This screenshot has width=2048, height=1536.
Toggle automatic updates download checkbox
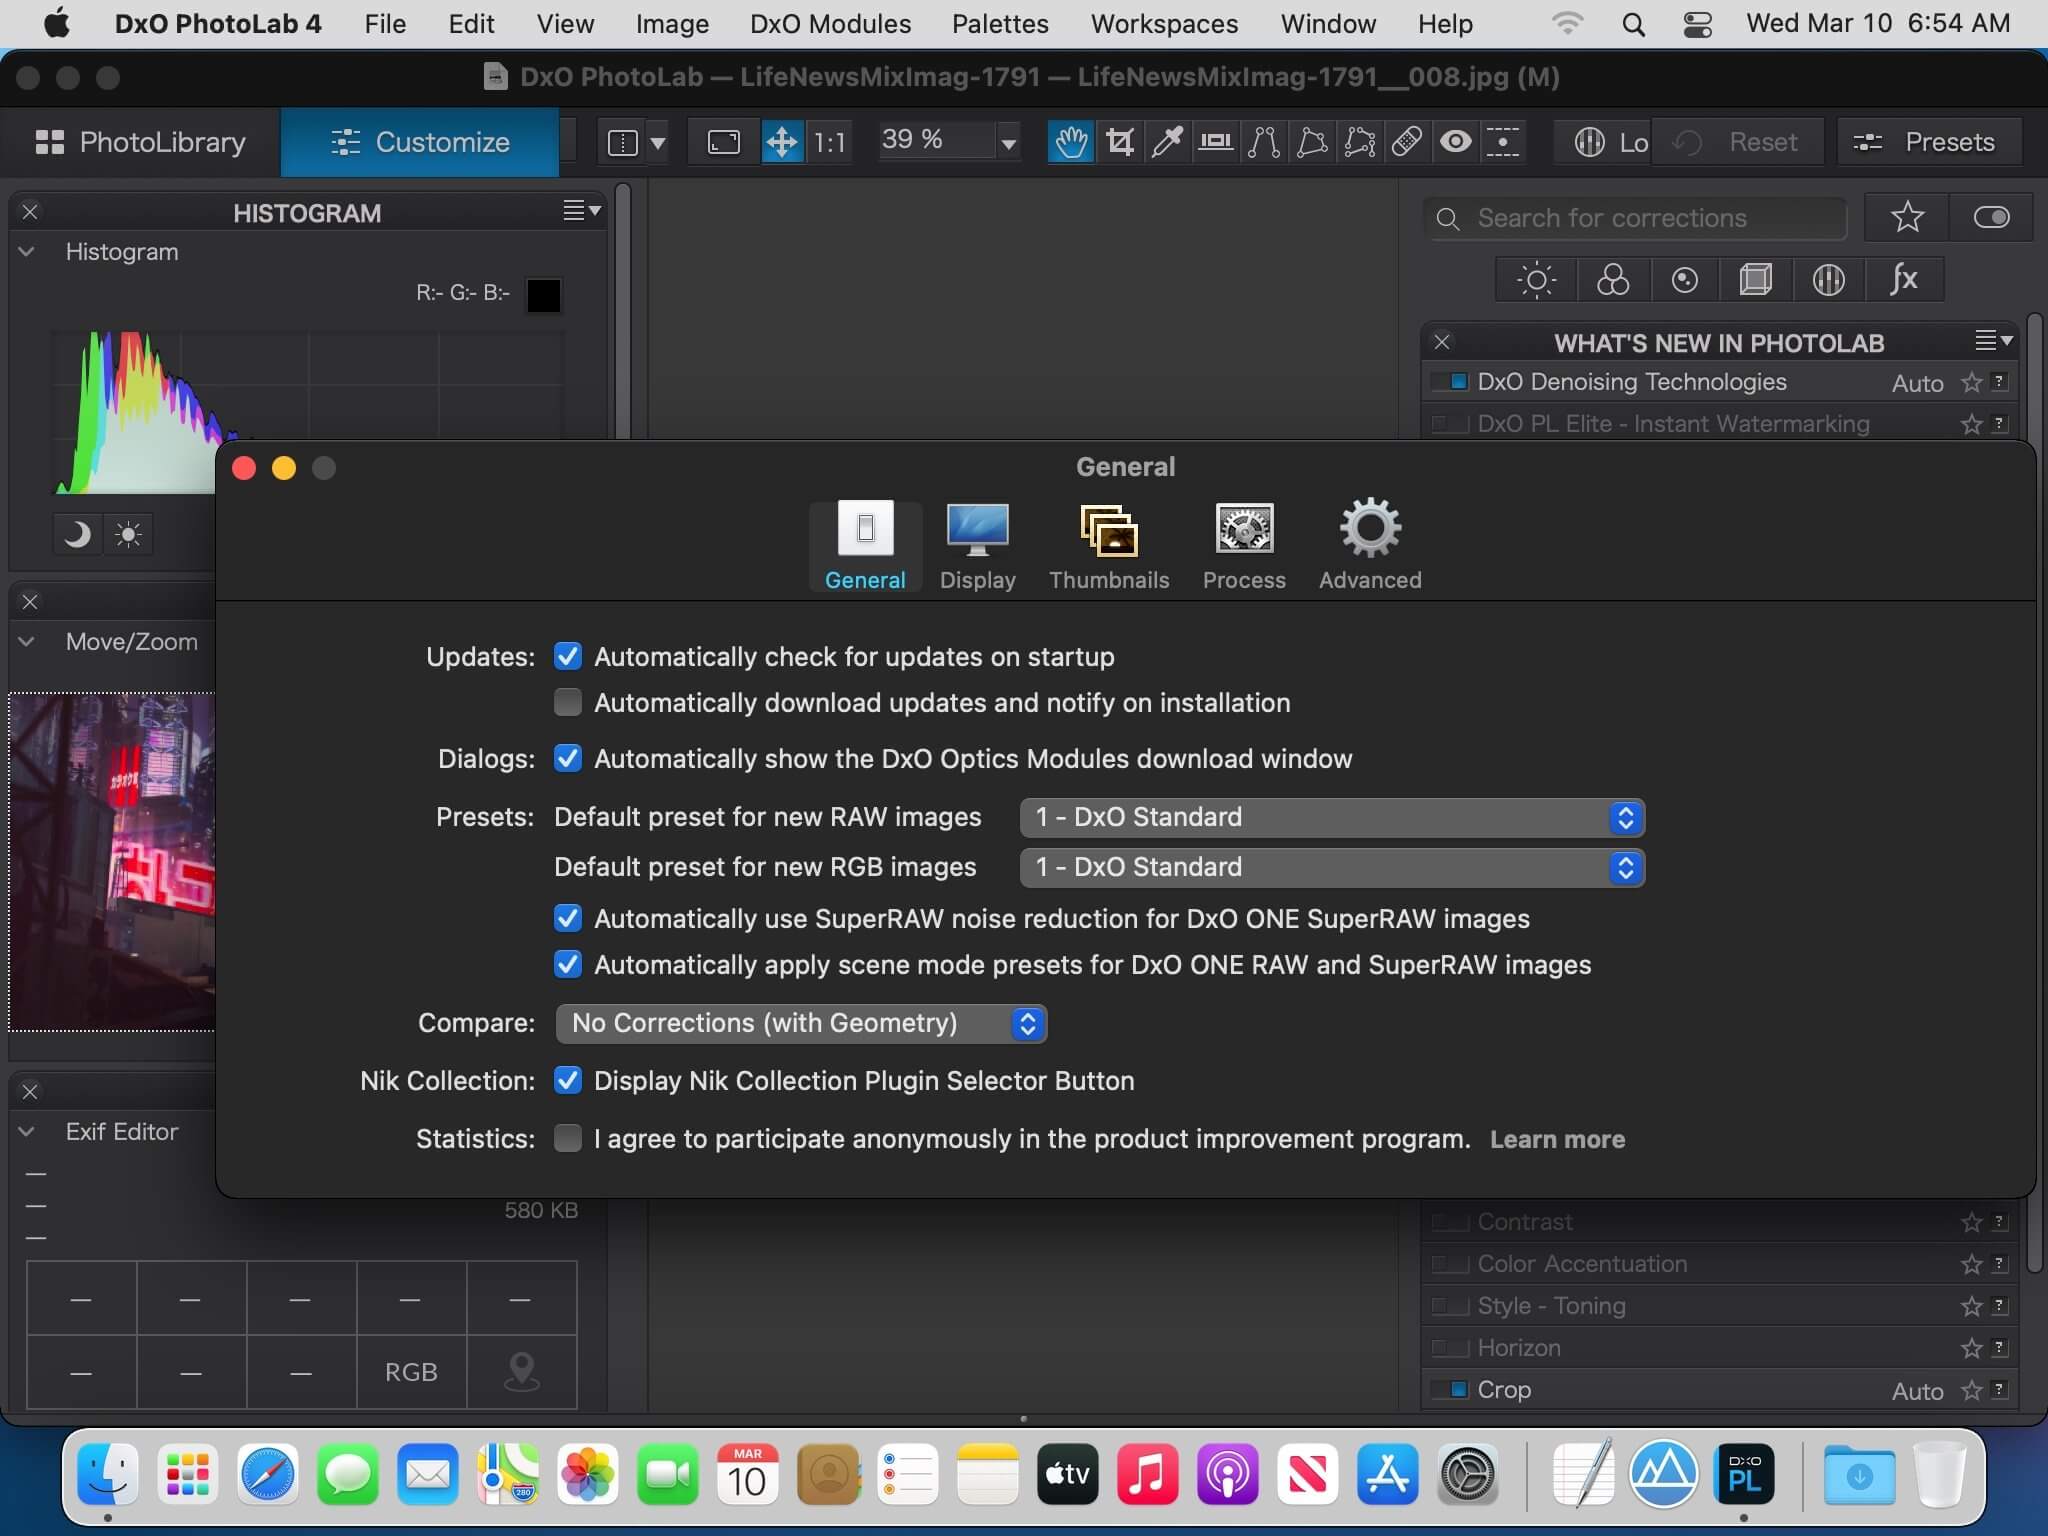pyautogui.click(x=568, y=702)
